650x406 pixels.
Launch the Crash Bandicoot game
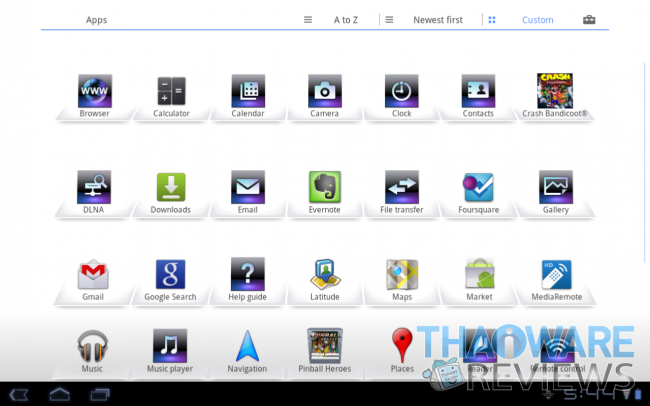[555, 91]
